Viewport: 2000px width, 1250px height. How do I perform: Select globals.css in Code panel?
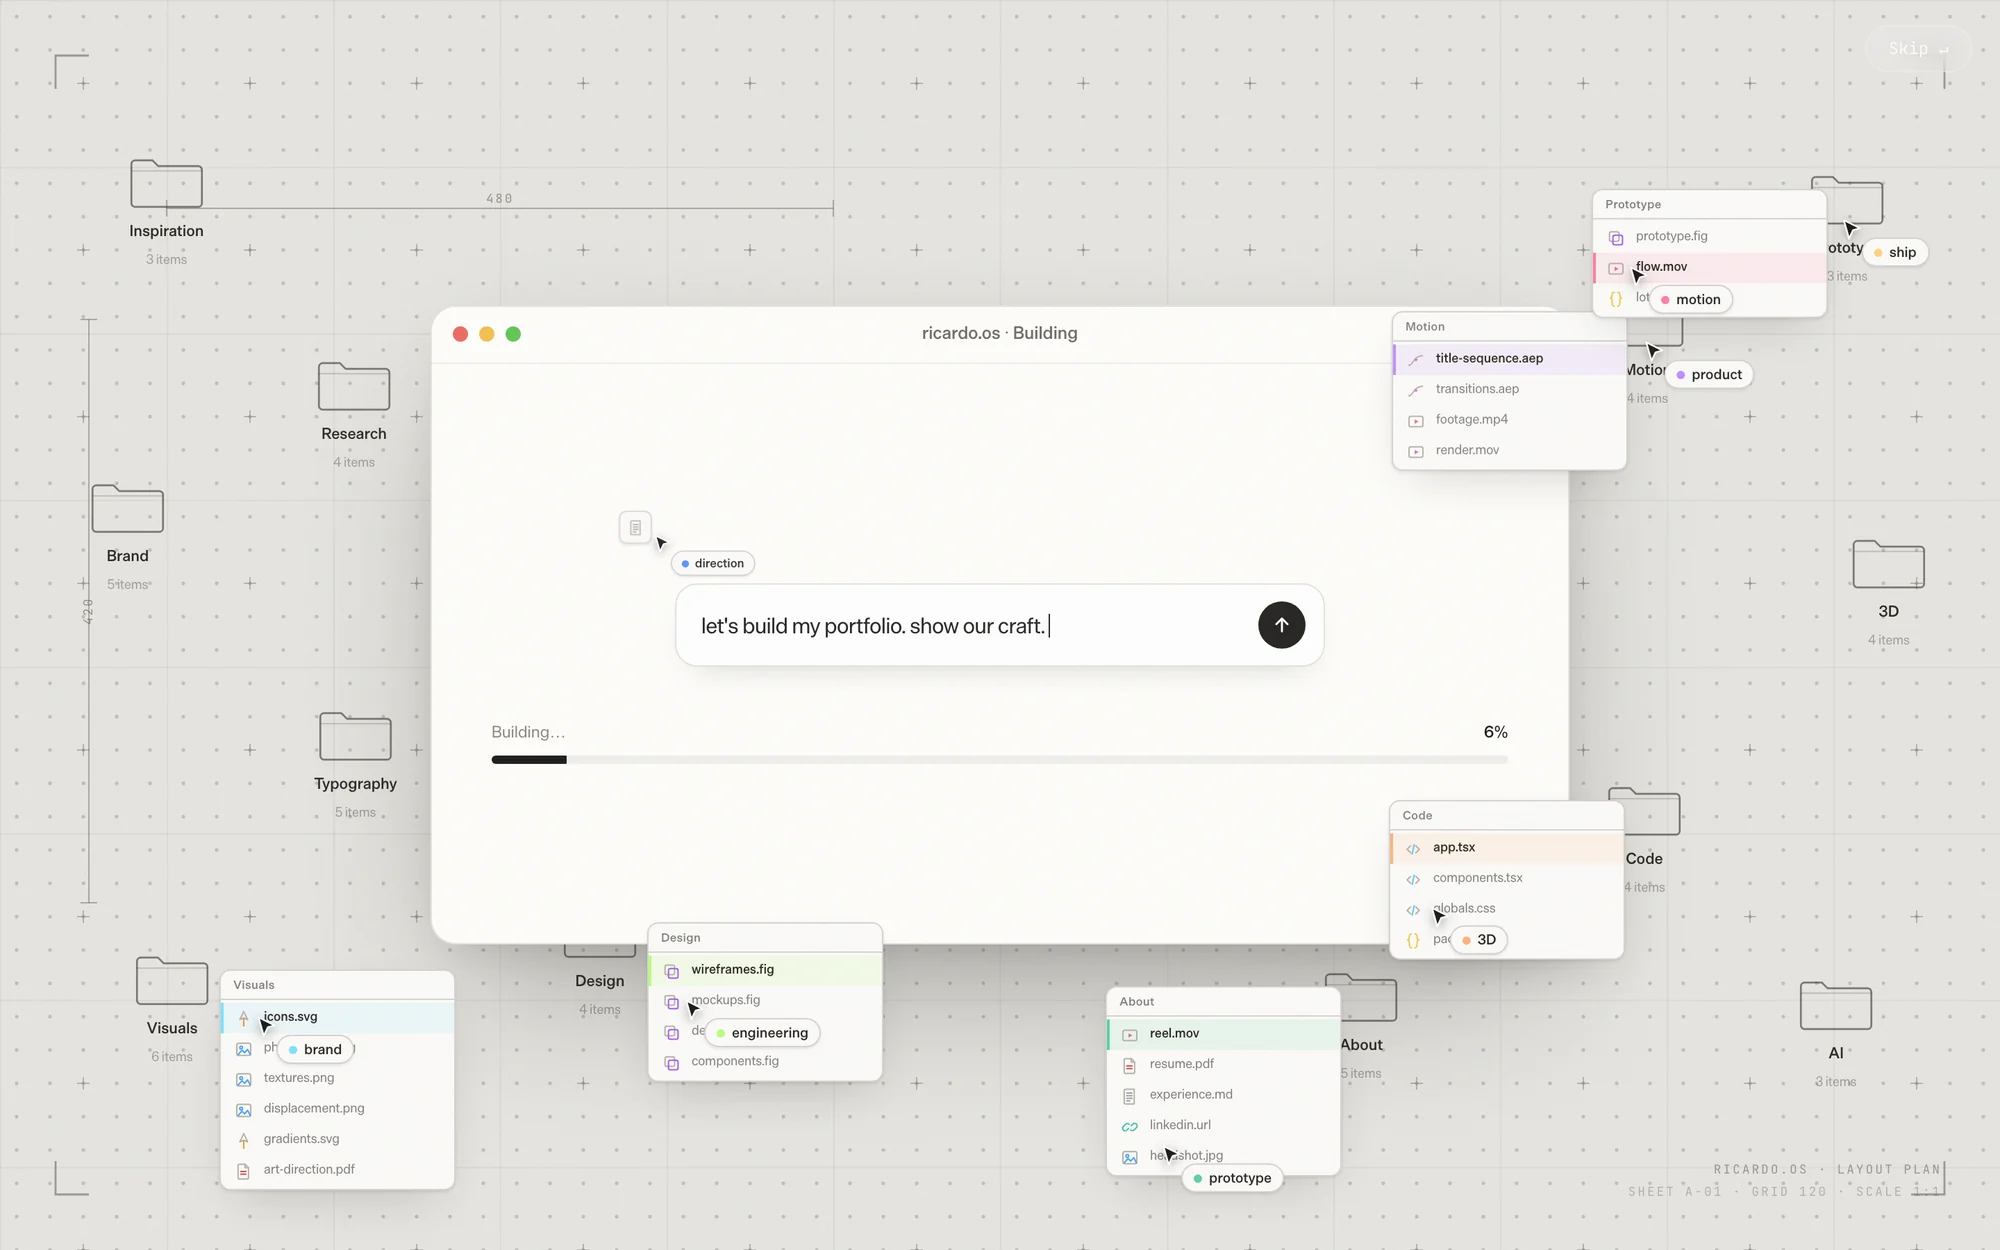pyautogui.click(x=1506, y=908)
